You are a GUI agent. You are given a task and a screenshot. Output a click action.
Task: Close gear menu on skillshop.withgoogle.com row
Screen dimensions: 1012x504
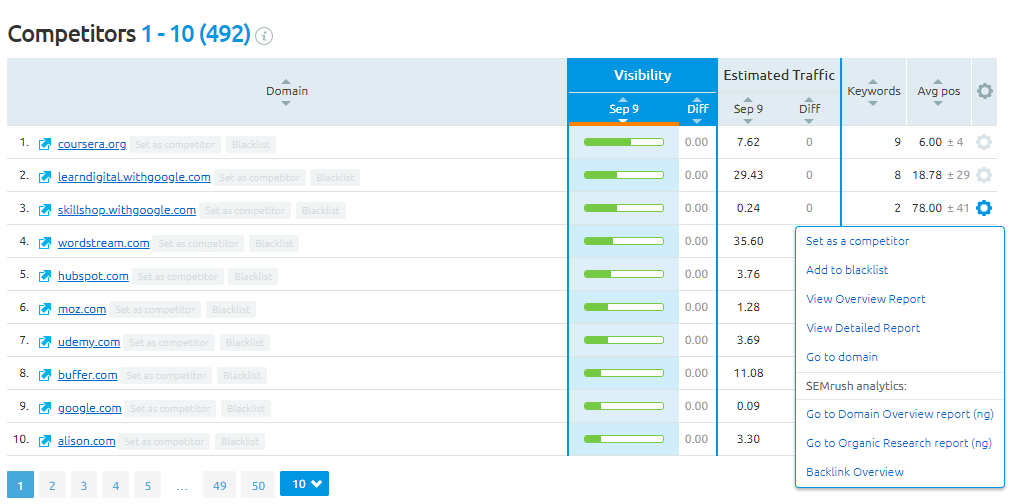[x=984, y=208]
